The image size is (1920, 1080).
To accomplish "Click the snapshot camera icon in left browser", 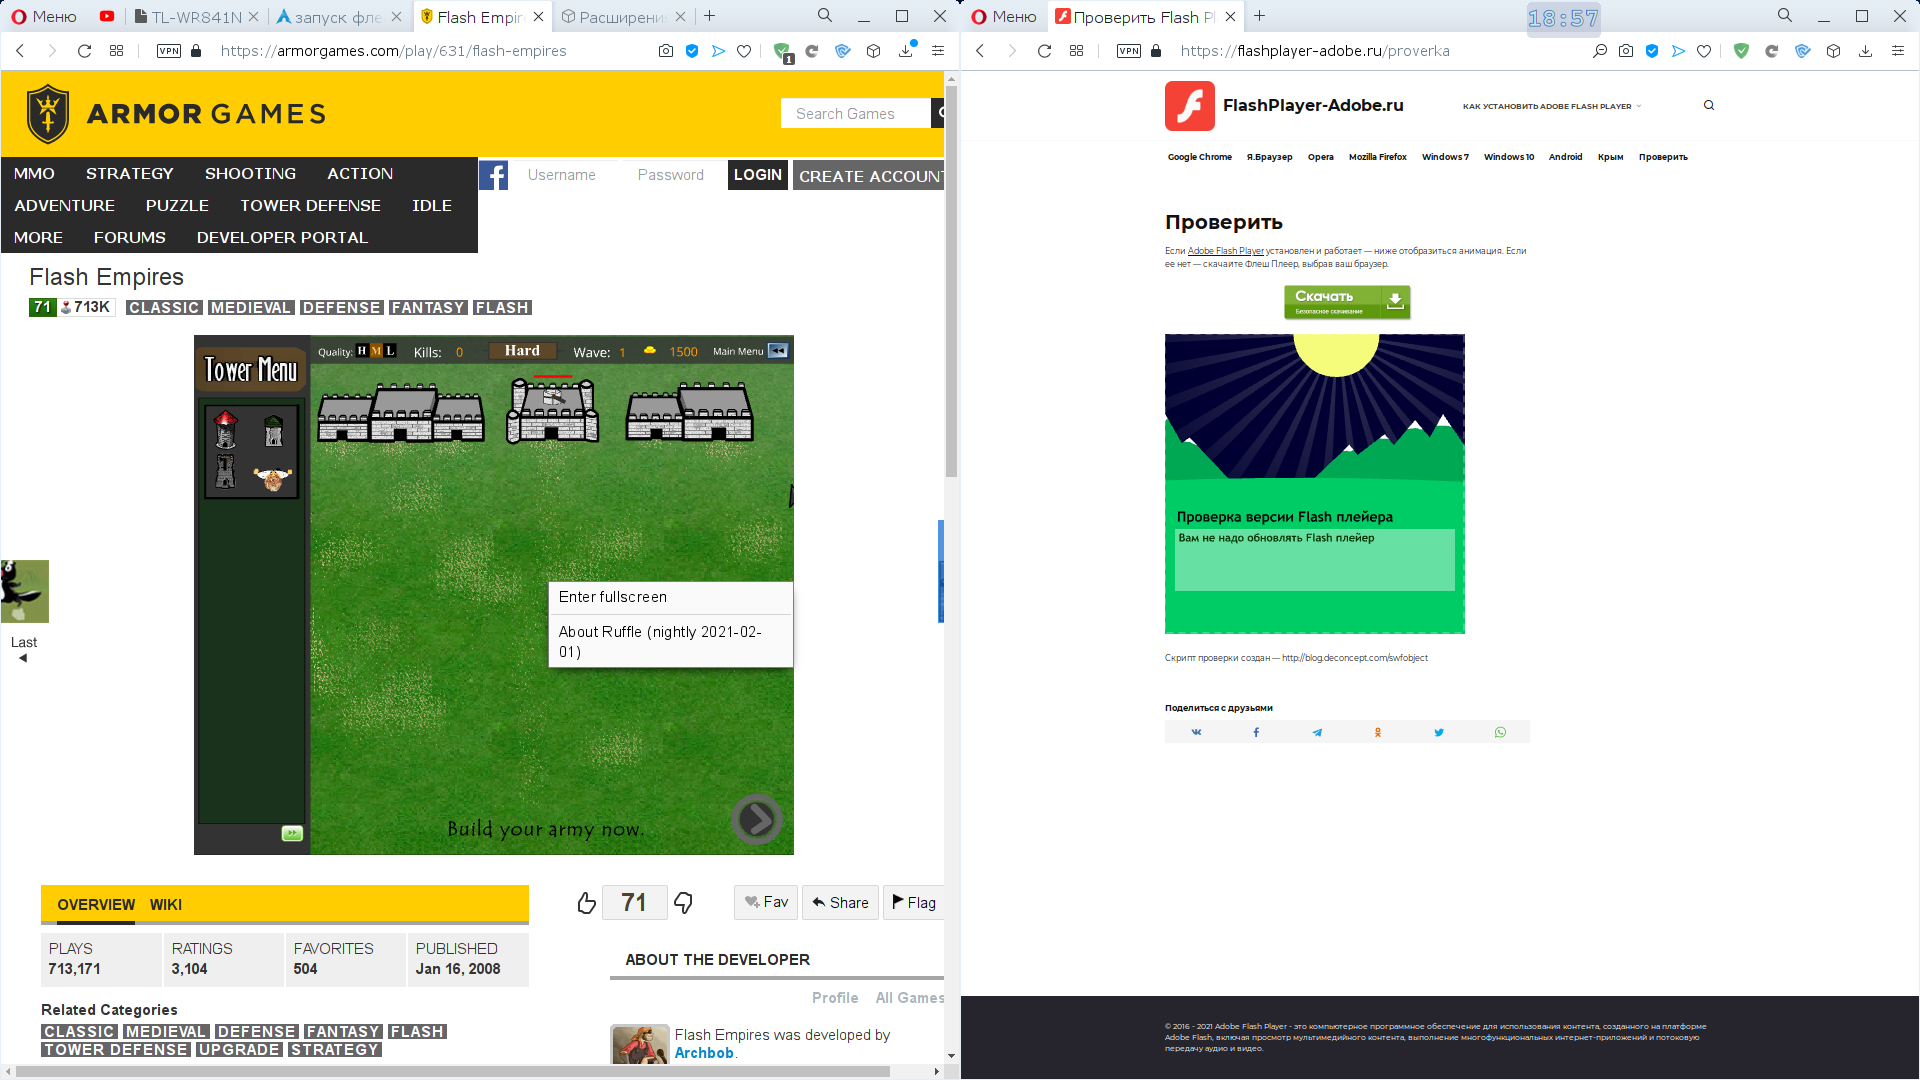I will pyautogui.click(x=666, y=51).
